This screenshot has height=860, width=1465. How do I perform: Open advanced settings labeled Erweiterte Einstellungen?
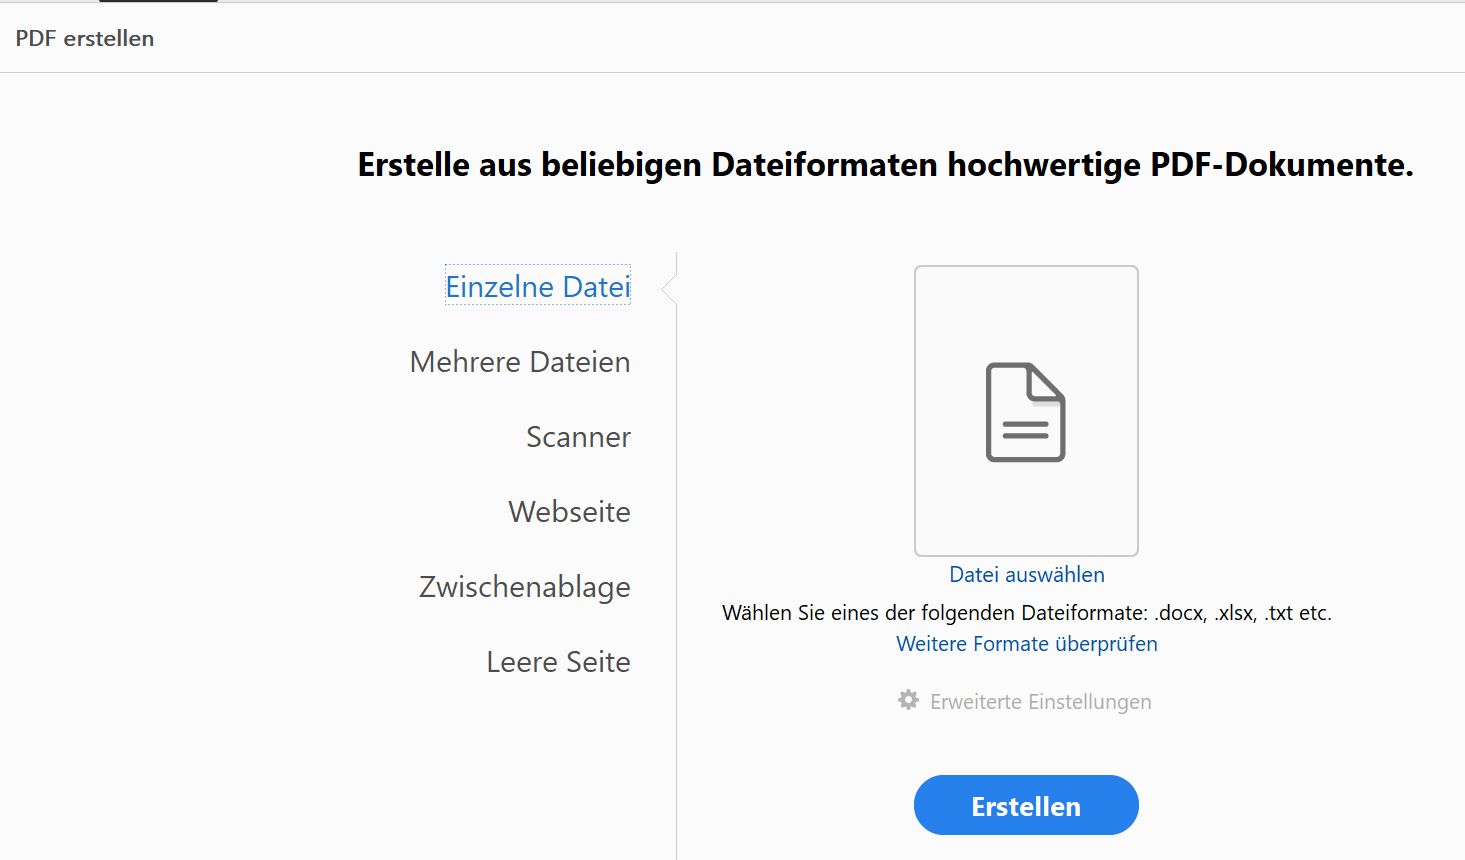coord(1038,701)
